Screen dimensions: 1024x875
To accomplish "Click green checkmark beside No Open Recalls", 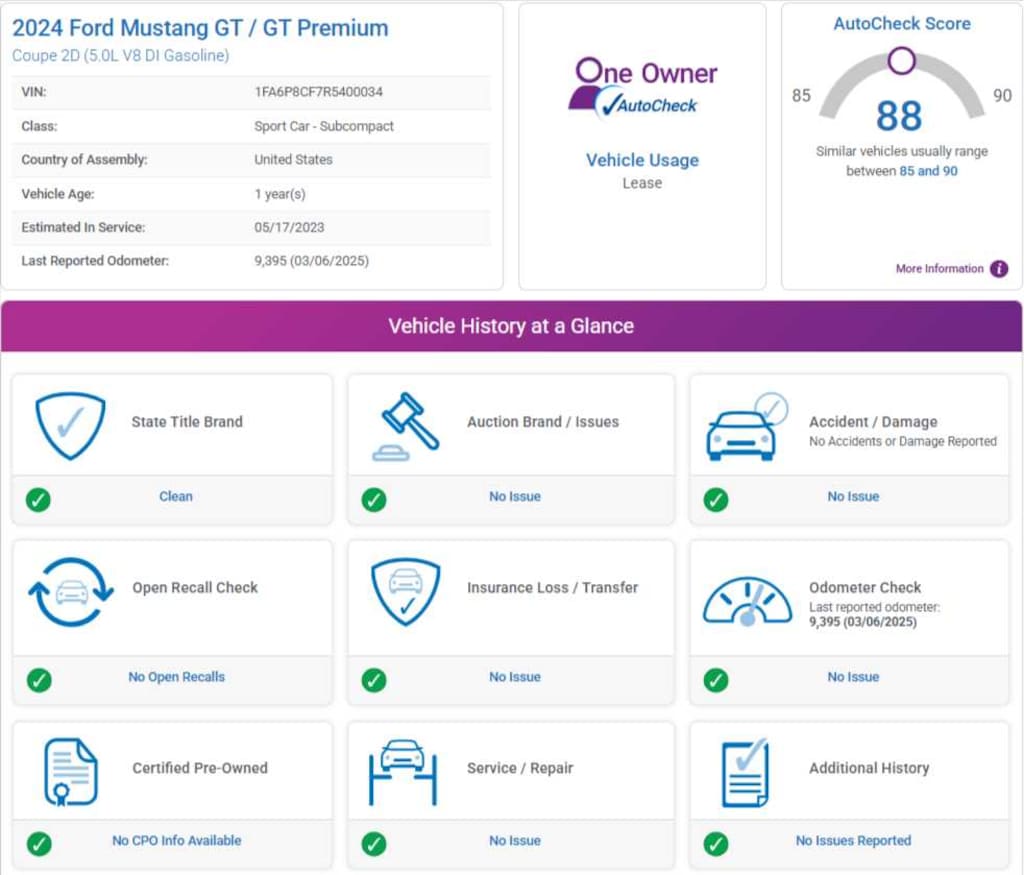I will (38, 679).
